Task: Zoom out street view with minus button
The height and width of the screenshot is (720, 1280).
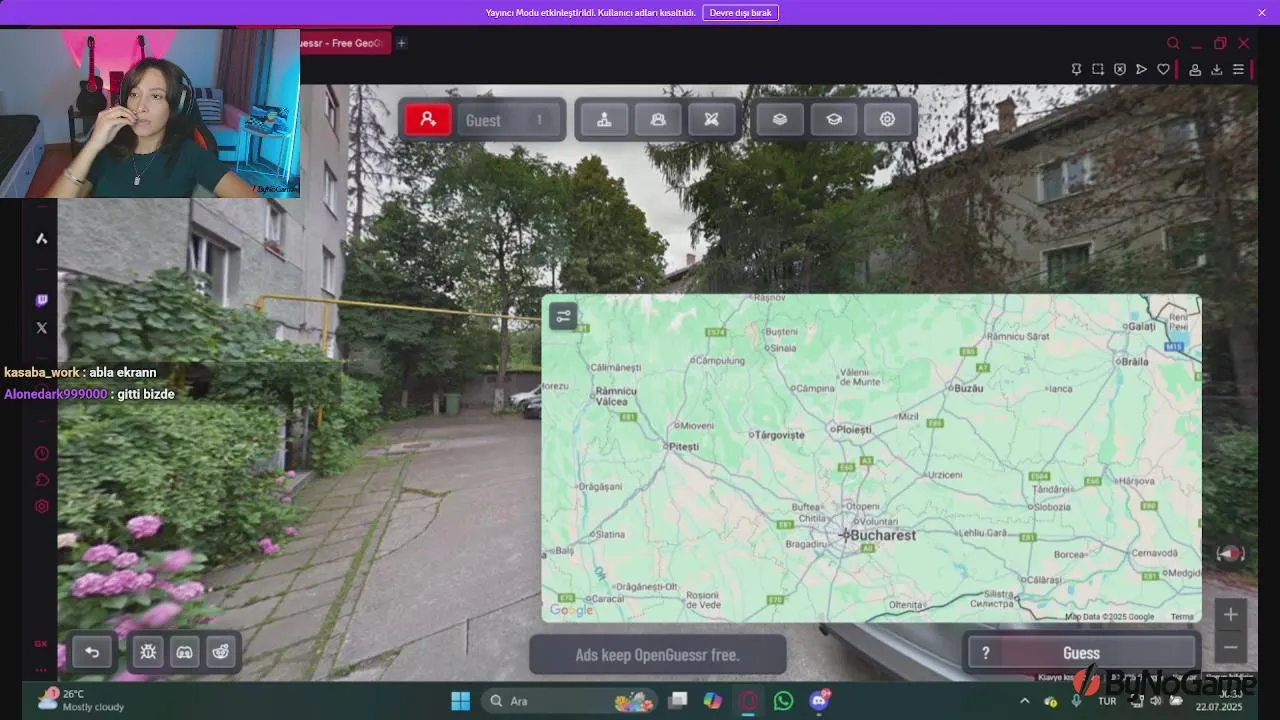Action: [1231, 647]
